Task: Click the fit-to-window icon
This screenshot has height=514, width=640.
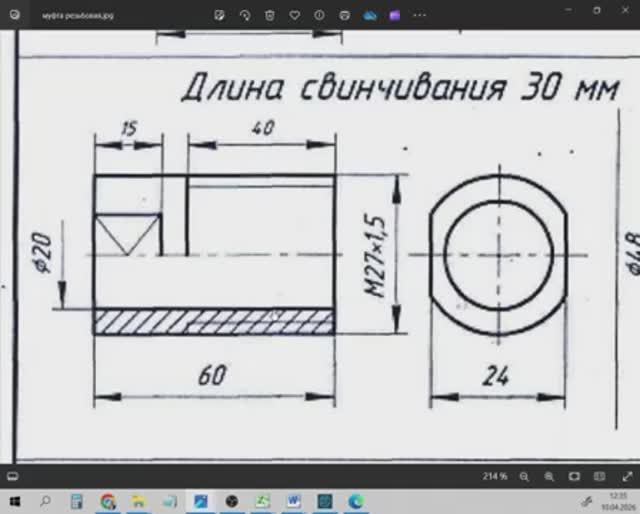Action: point(574,476)
